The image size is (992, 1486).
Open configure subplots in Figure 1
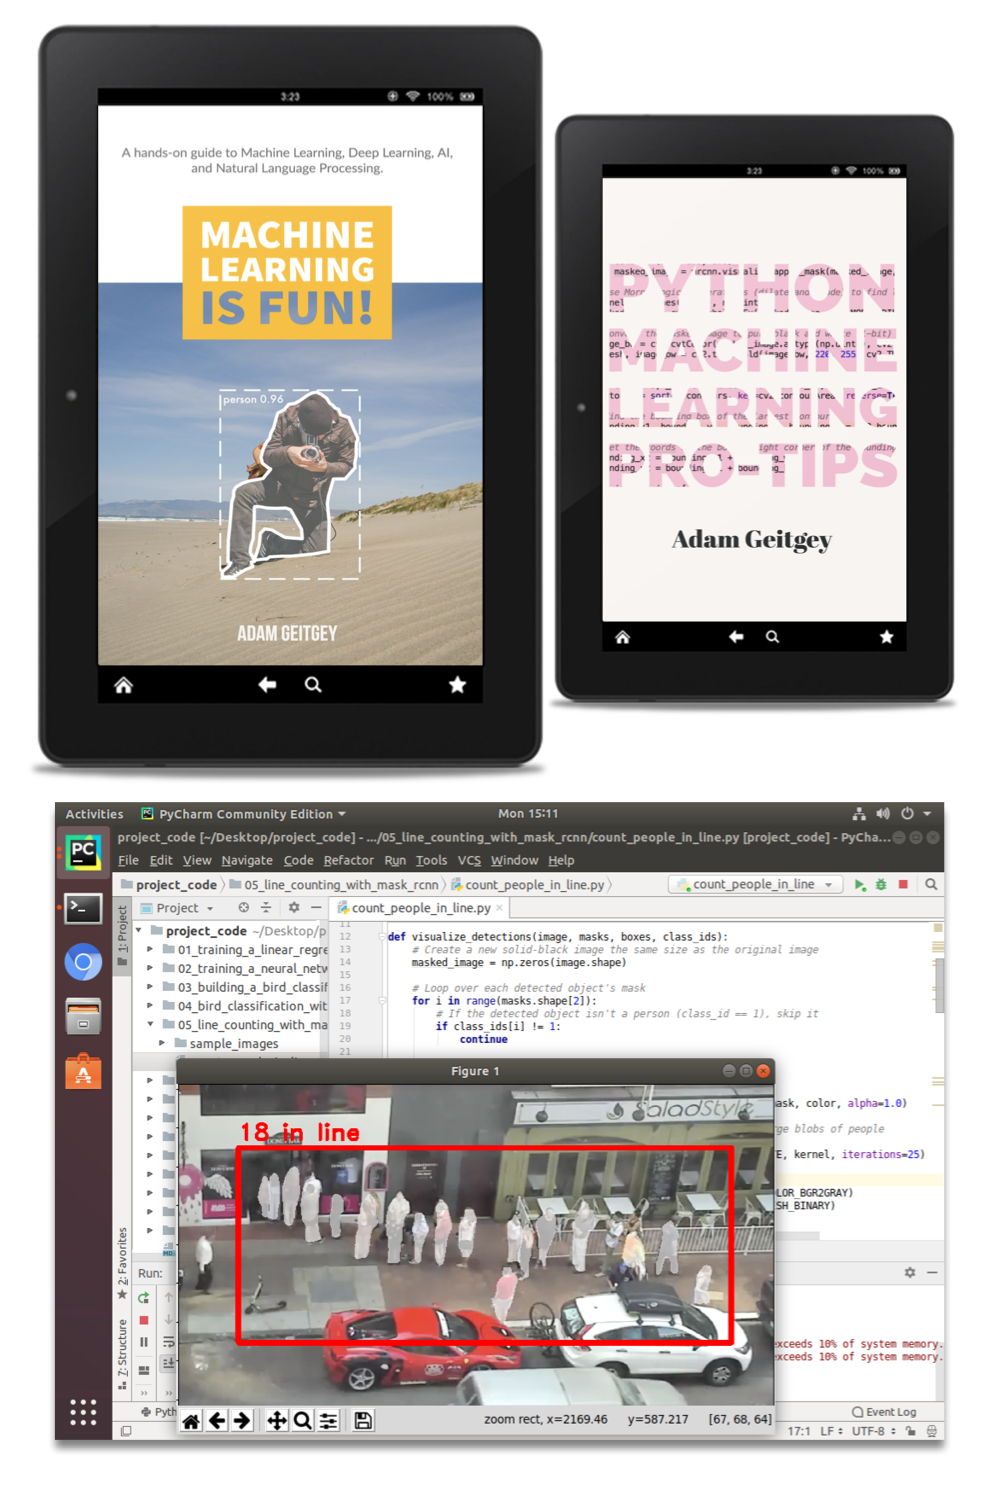coord(328,1420)
